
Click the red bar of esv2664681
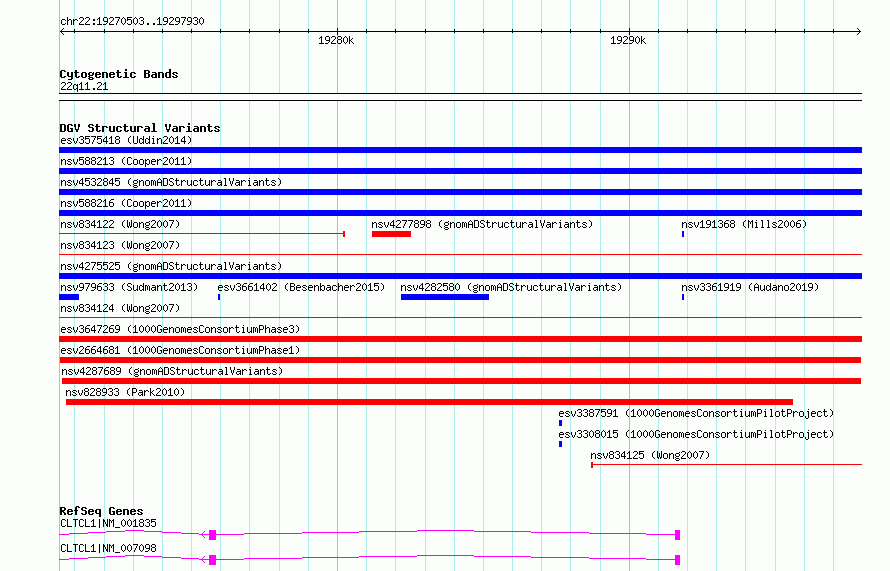[x=460, y=360]
